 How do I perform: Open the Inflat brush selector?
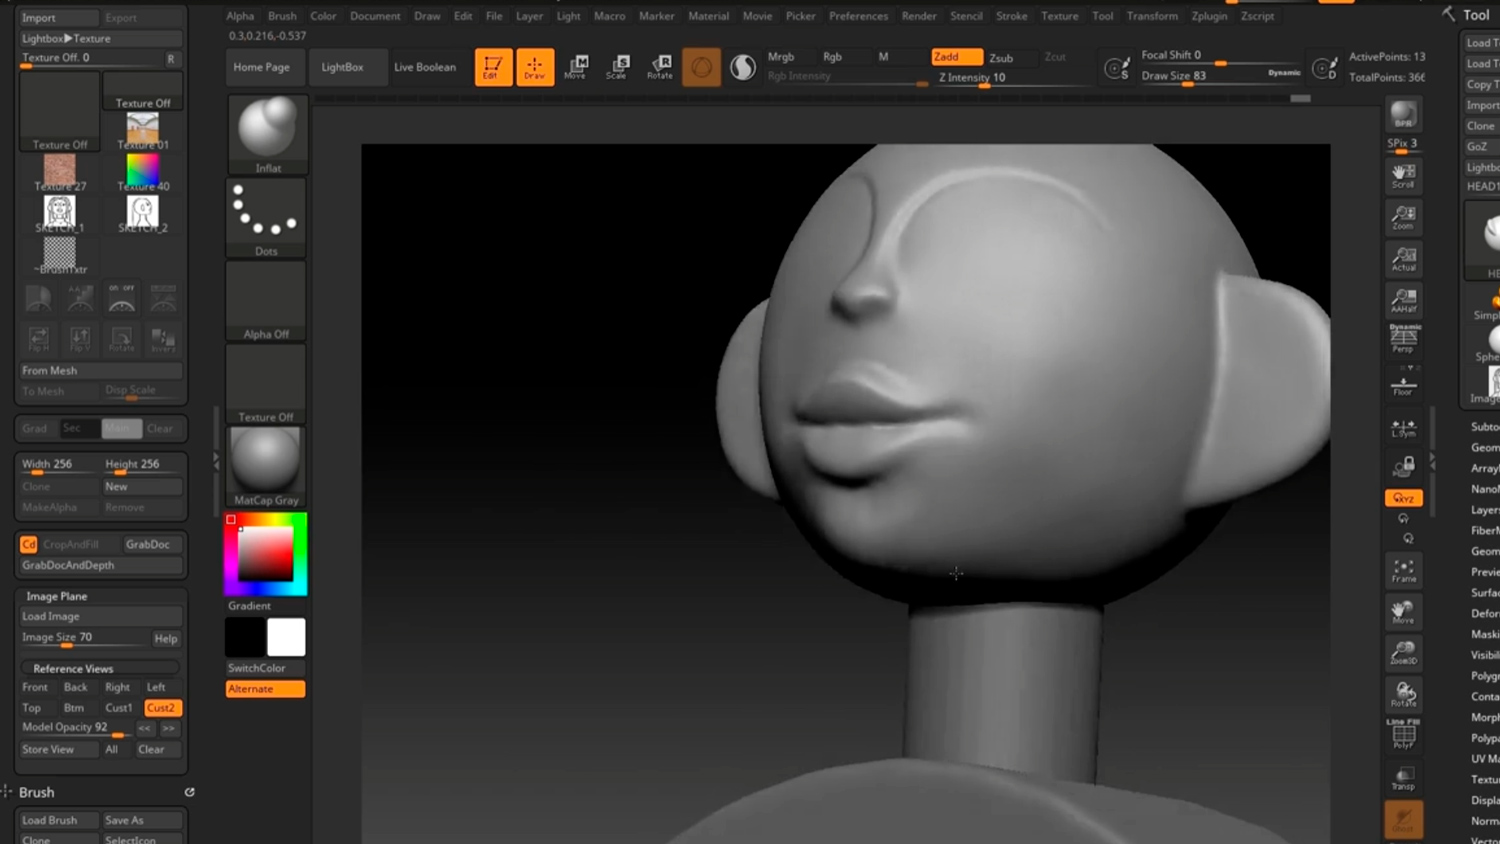click(267, 135)
